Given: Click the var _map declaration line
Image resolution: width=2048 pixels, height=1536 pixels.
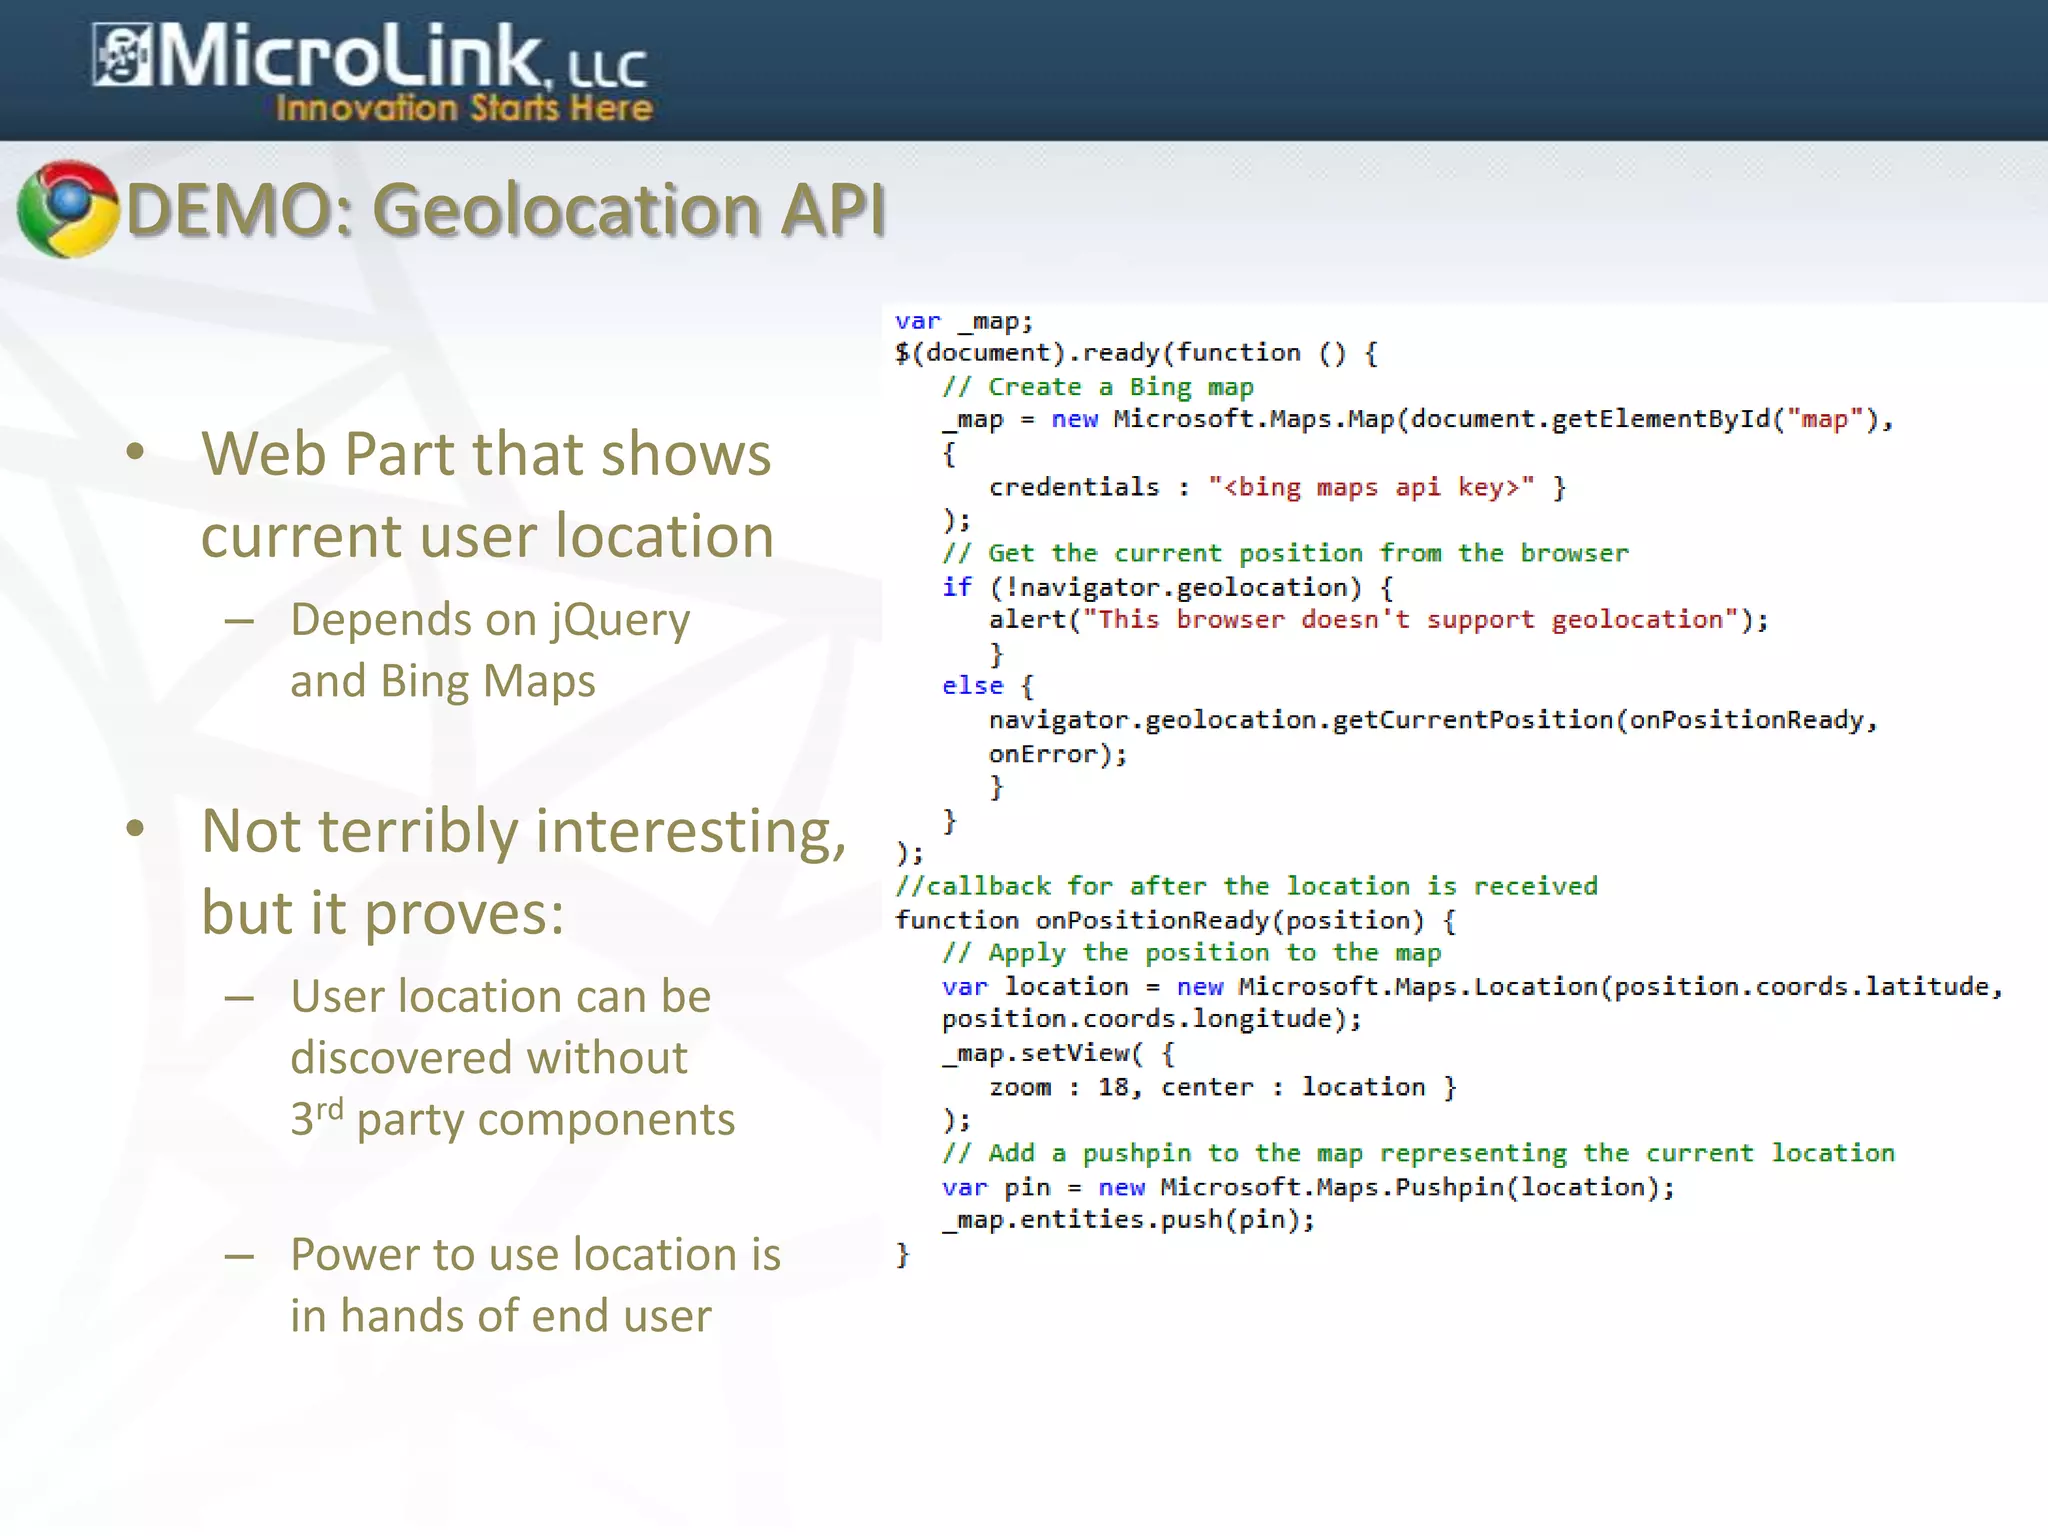Looking at the screenshot, I should (963, 321).
